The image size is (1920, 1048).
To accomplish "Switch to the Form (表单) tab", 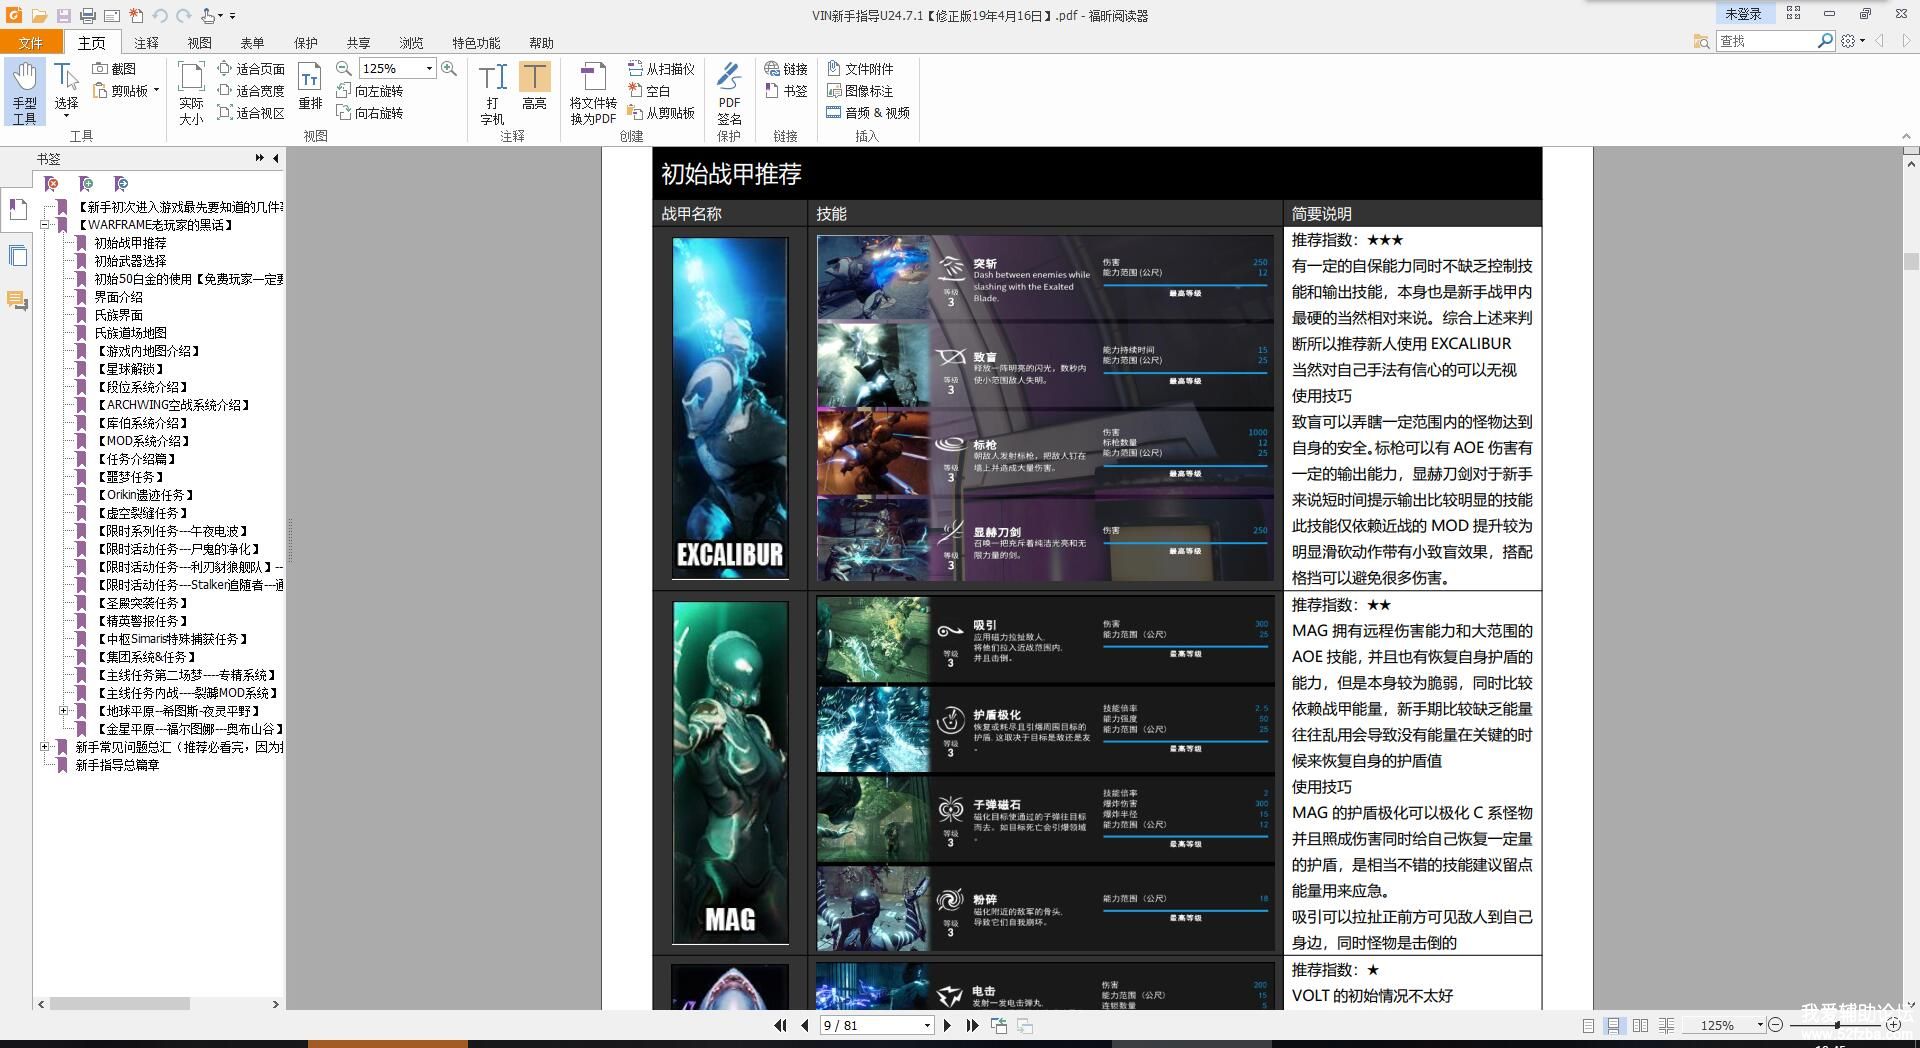I will [252, 42].
